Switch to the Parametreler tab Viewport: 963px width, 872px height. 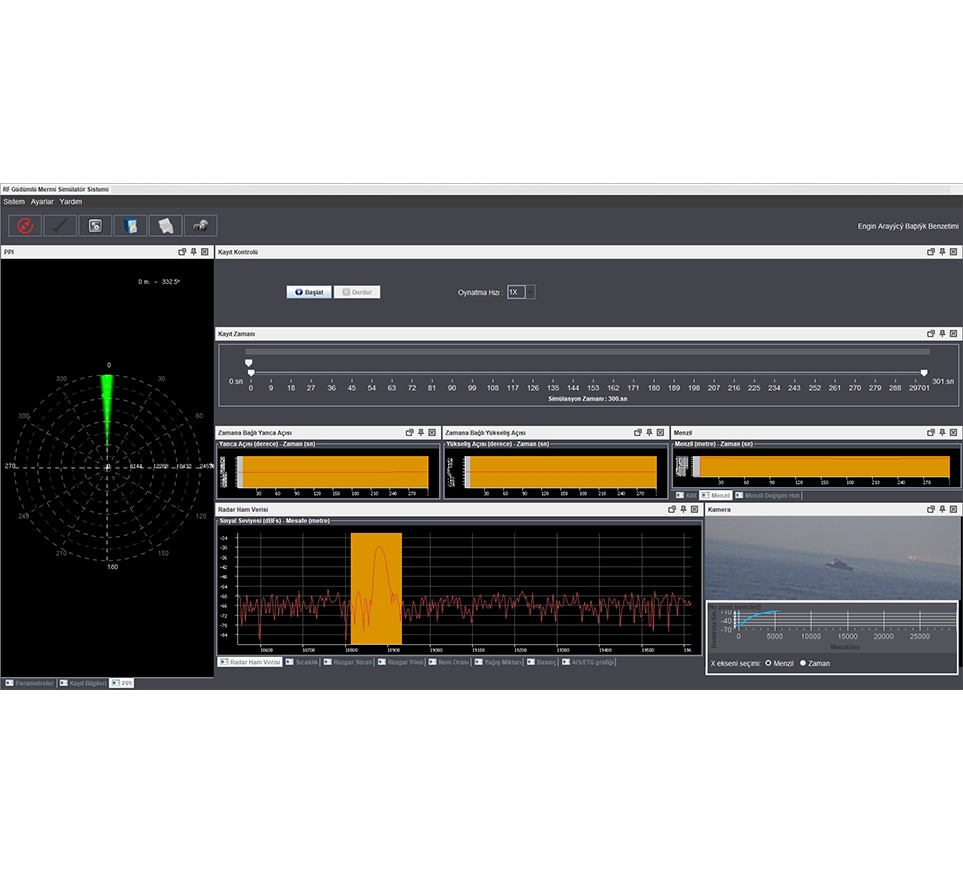pyautogui.click(x=28, y=683)
